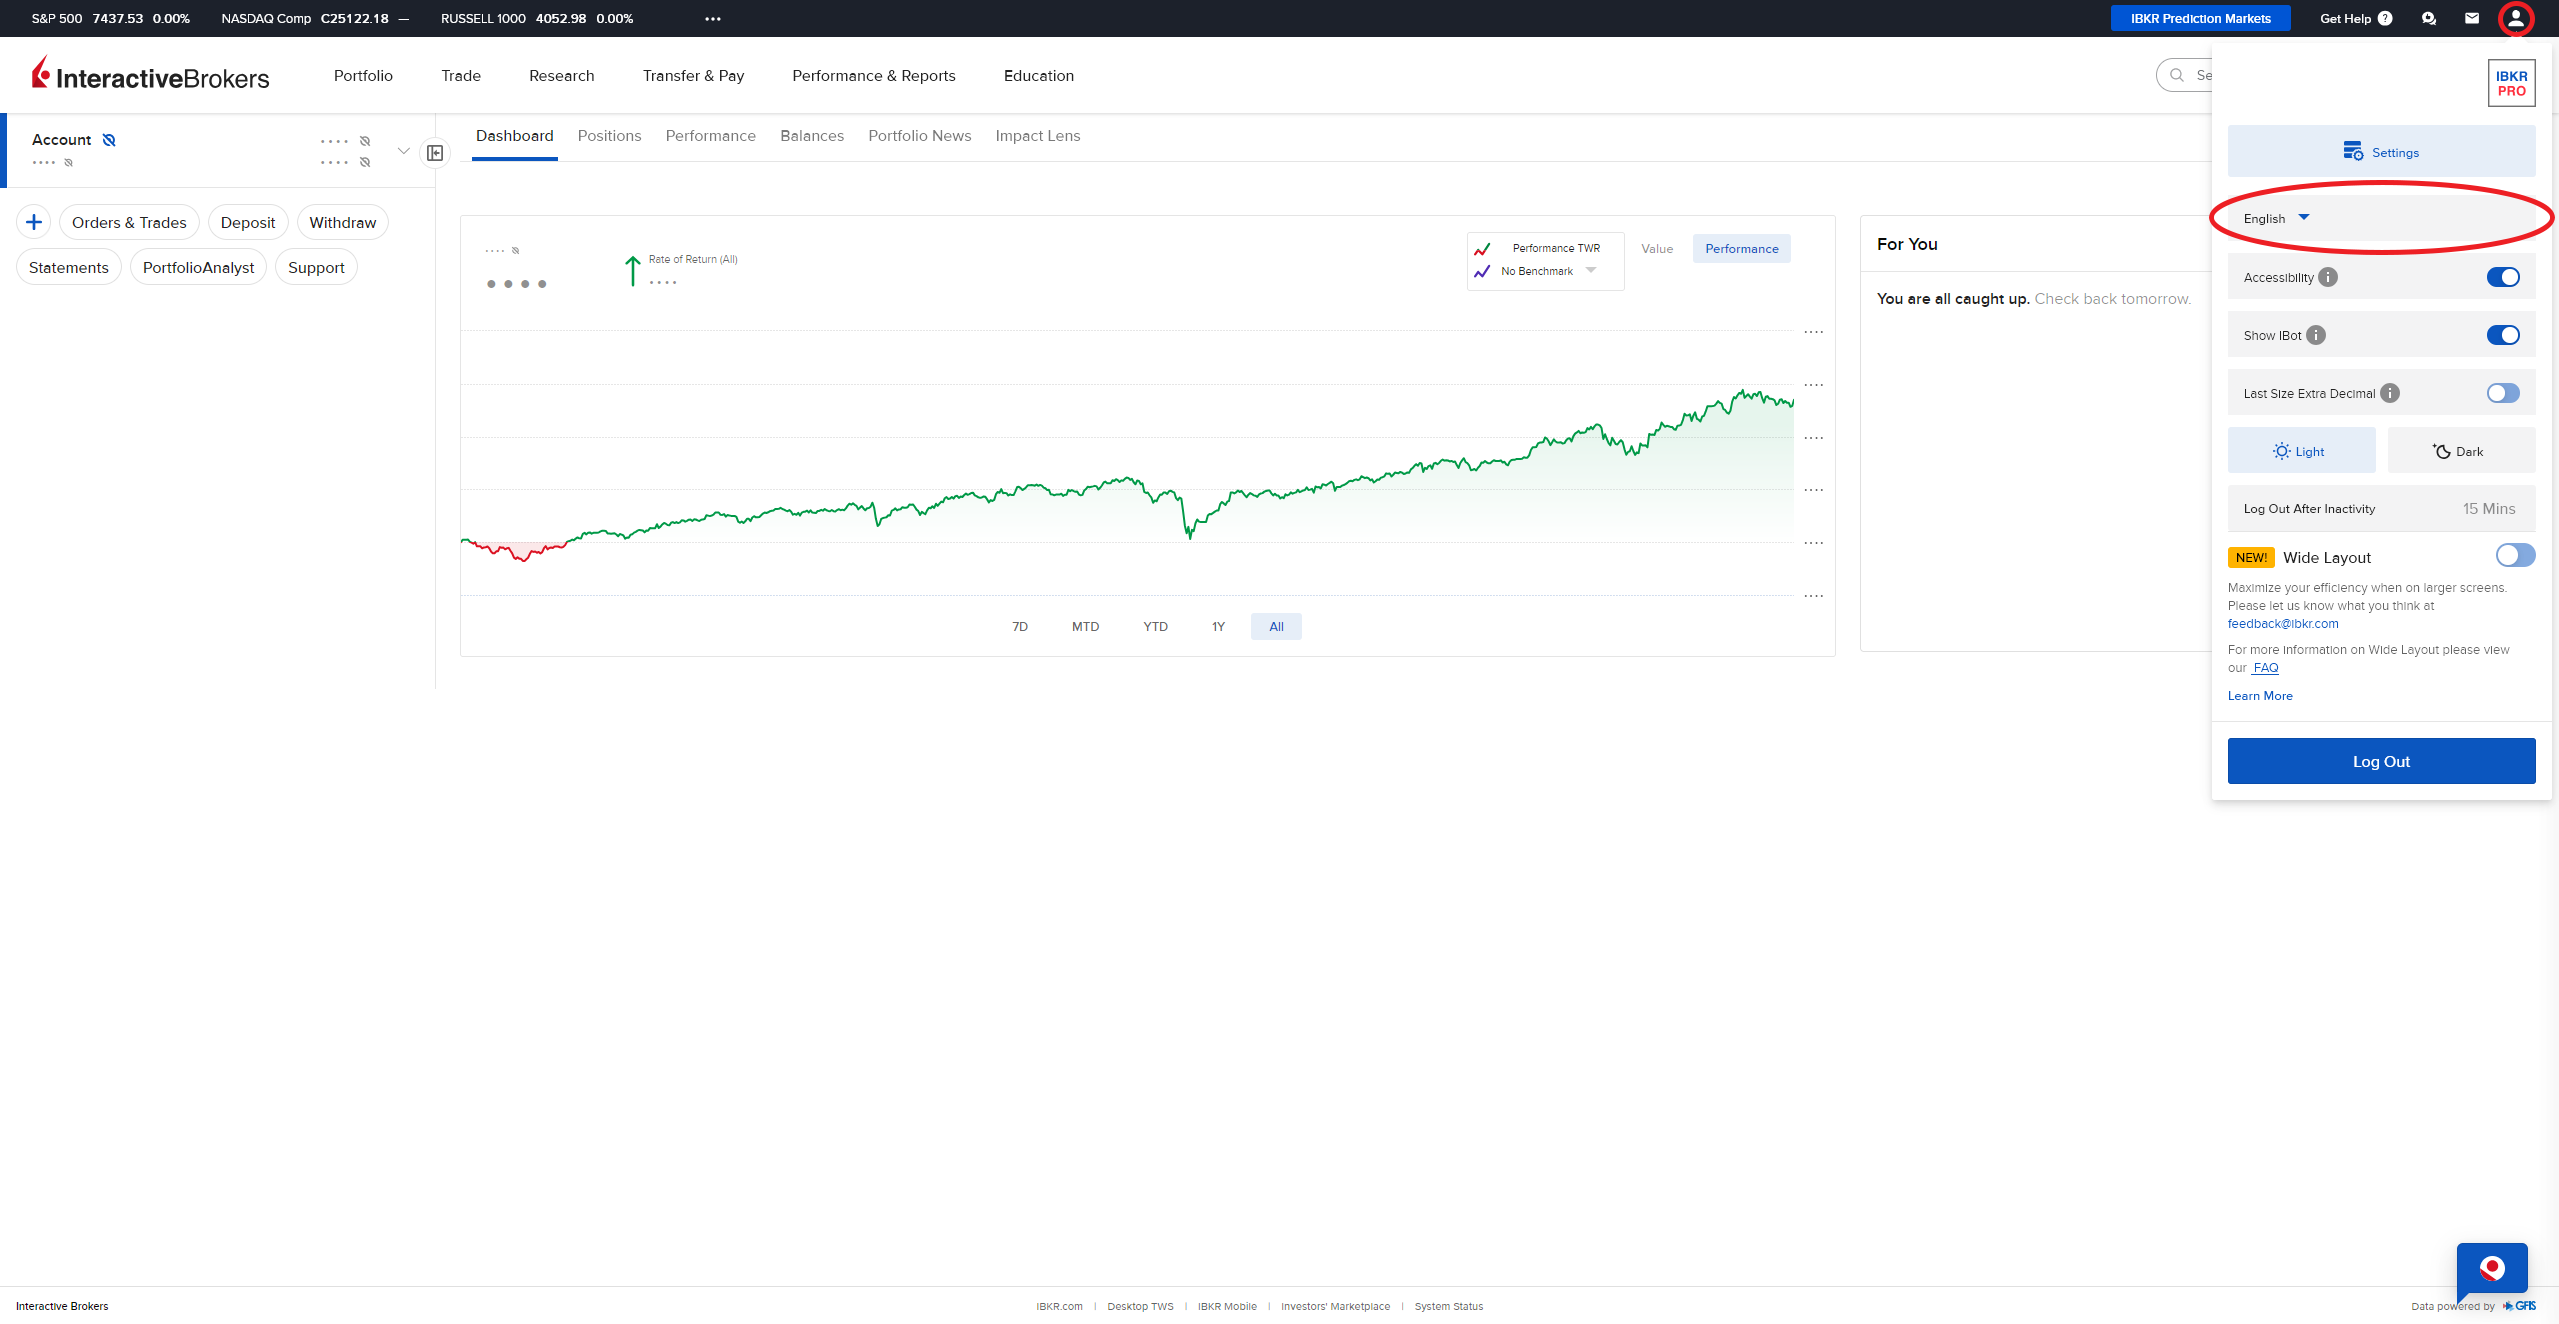Set chart range to MTD
The height and width of the screenshot is (1324, 2559).
click(x=1085, y=626)
